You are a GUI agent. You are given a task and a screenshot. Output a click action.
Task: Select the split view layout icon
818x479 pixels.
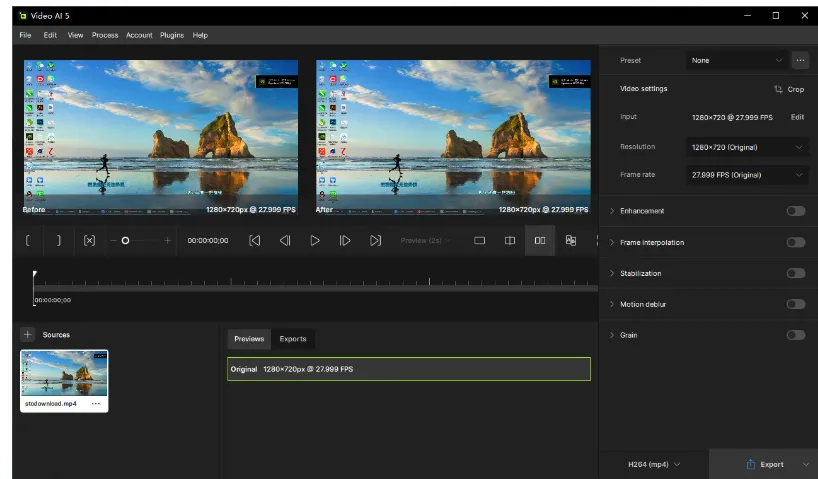pyautogui.click(x=509, y=241)
